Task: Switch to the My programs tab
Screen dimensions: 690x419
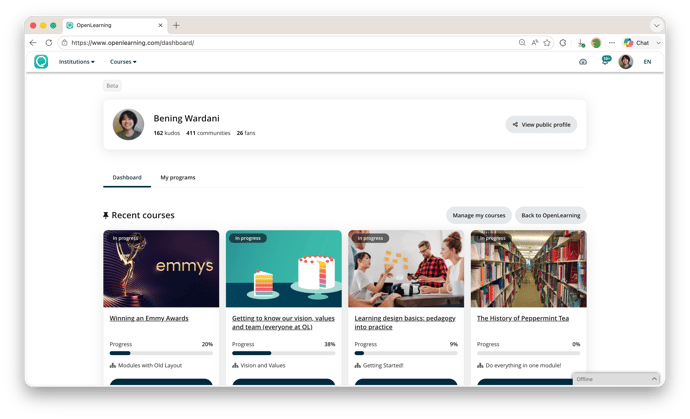Action: tap(178, 177)
